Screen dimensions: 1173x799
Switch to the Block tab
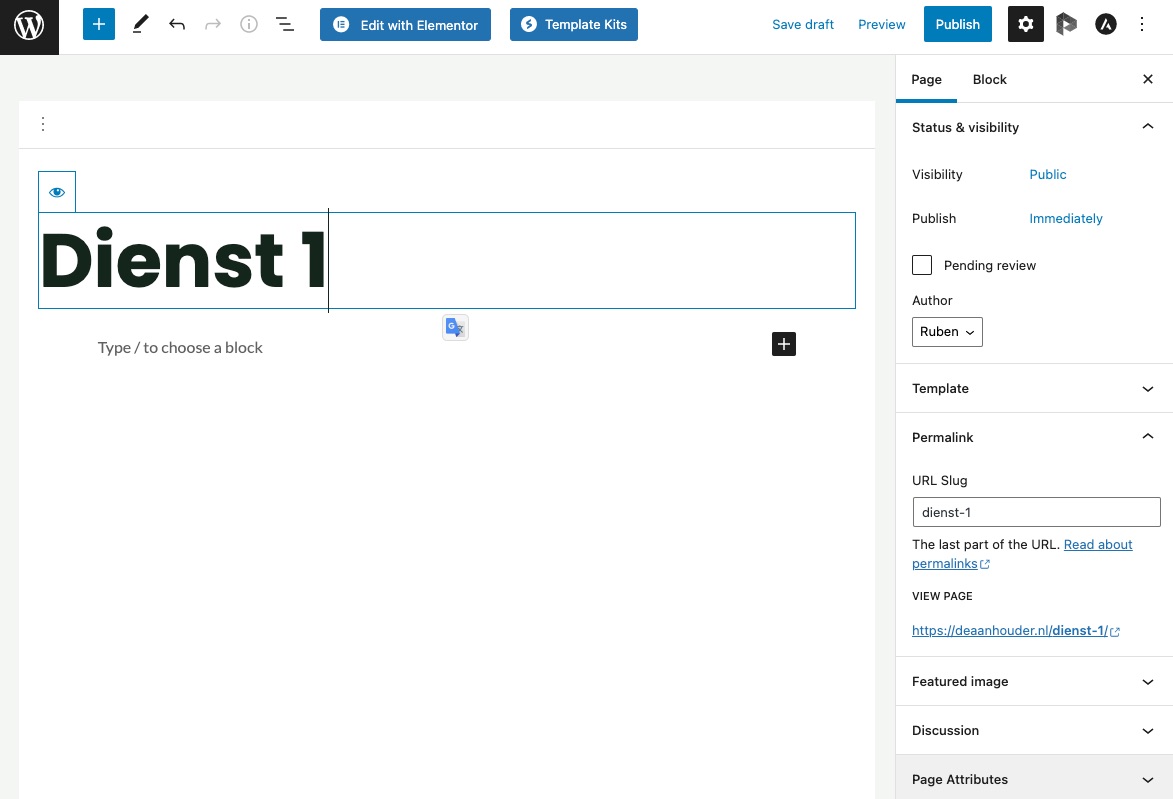(989, 79)
